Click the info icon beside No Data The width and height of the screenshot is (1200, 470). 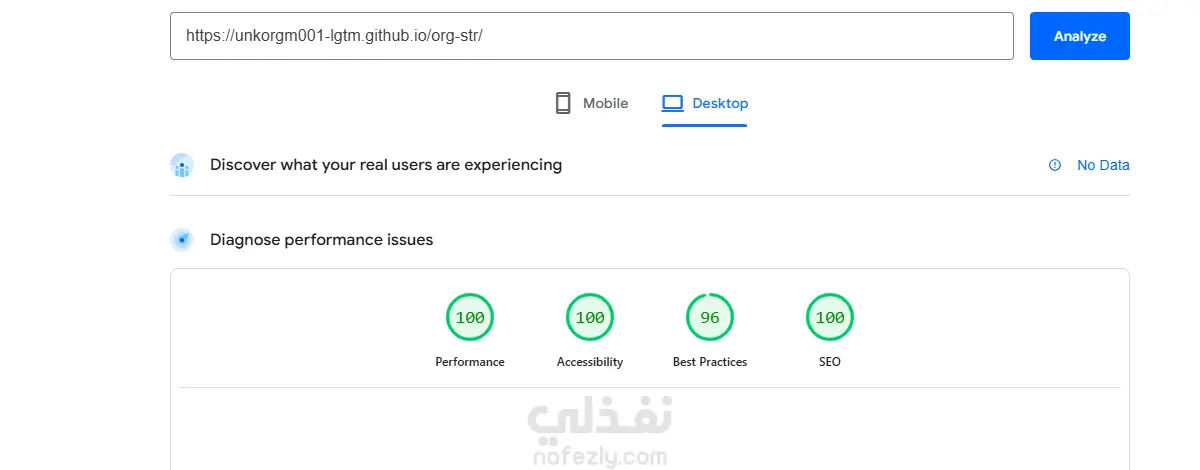[1054, 165]
